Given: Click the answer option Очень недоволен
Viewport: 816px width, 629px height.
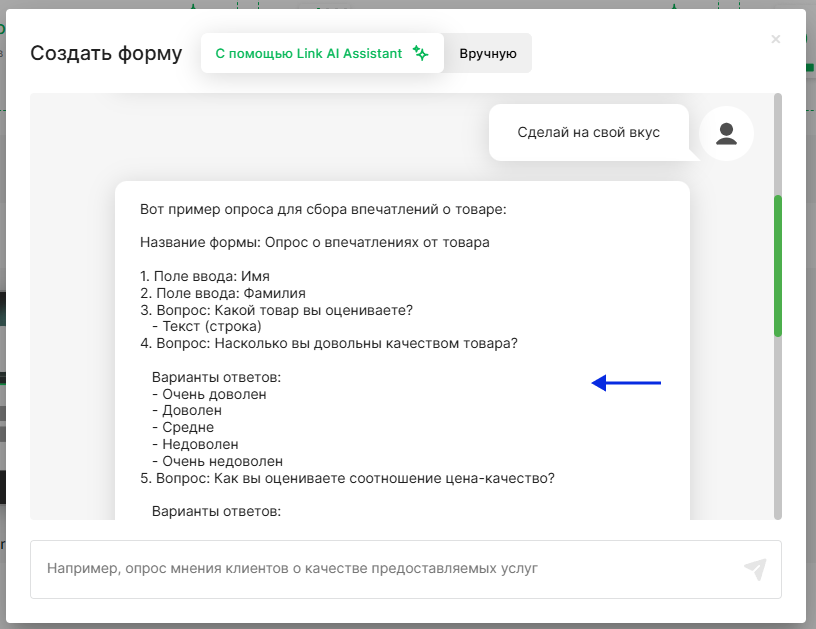Looking at the screenshot, I should point(218,461).
